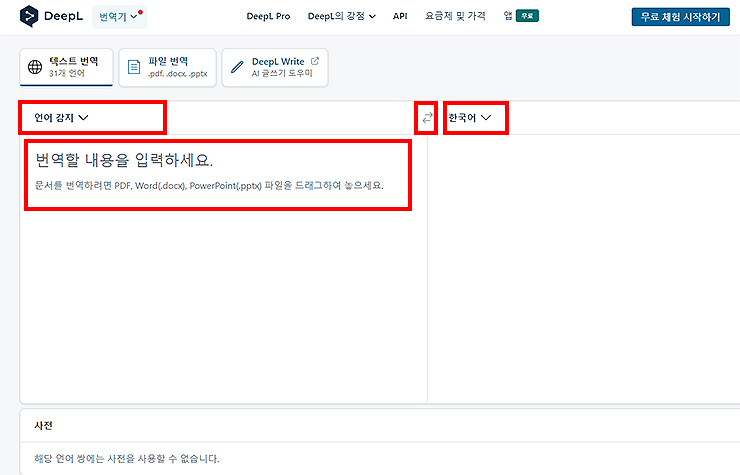This screenshot has width=740, height=475.
Task: Open the 언어 감지 source language dropdown
Action: click(61, 118)
